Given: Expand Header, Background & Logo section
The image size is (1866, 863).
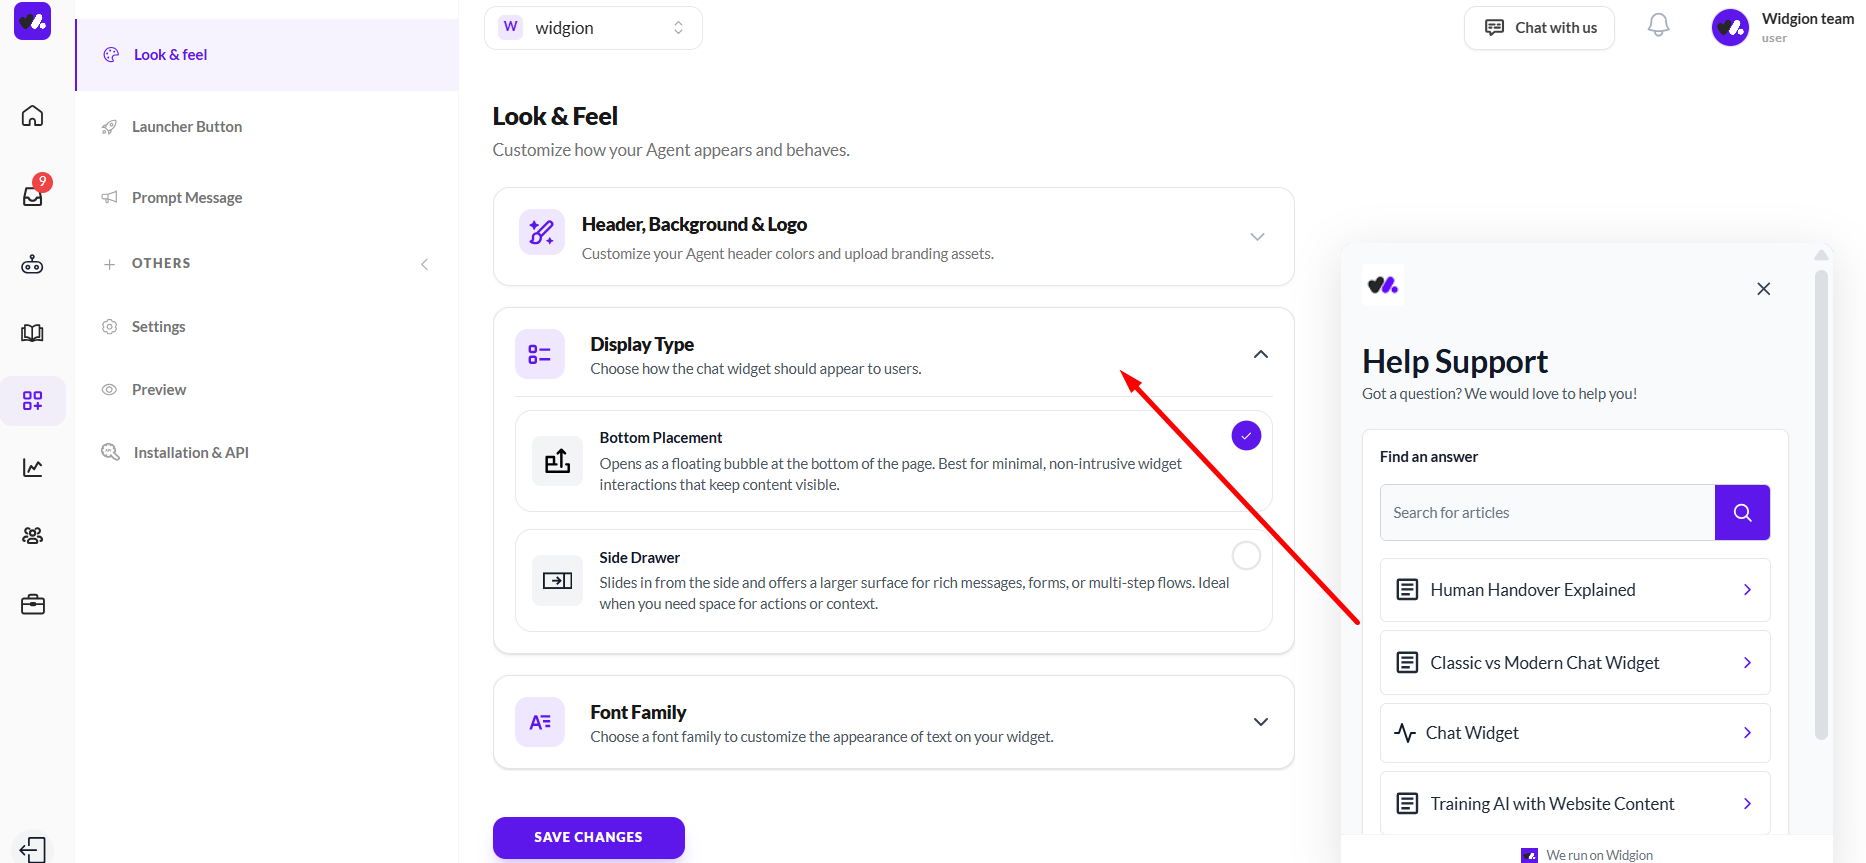Looking at the screenshot, I should pos(1257,237).
